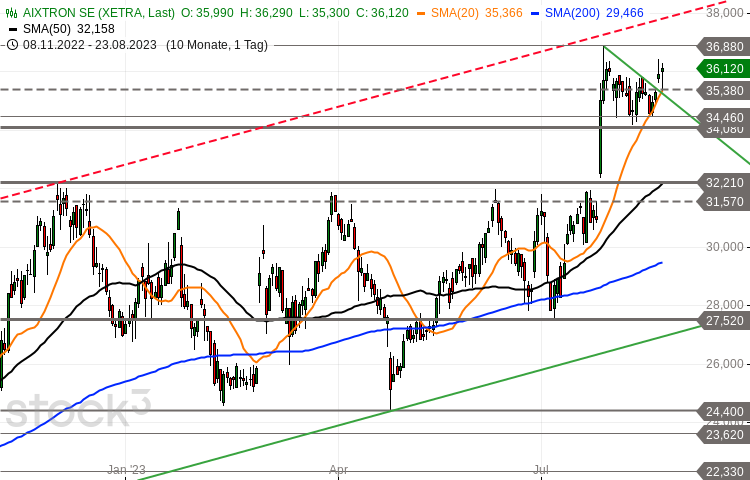Viewport: 750px width, 480px height.
Task: Click the Jul time axis label
Action: (x=543, y=469)
